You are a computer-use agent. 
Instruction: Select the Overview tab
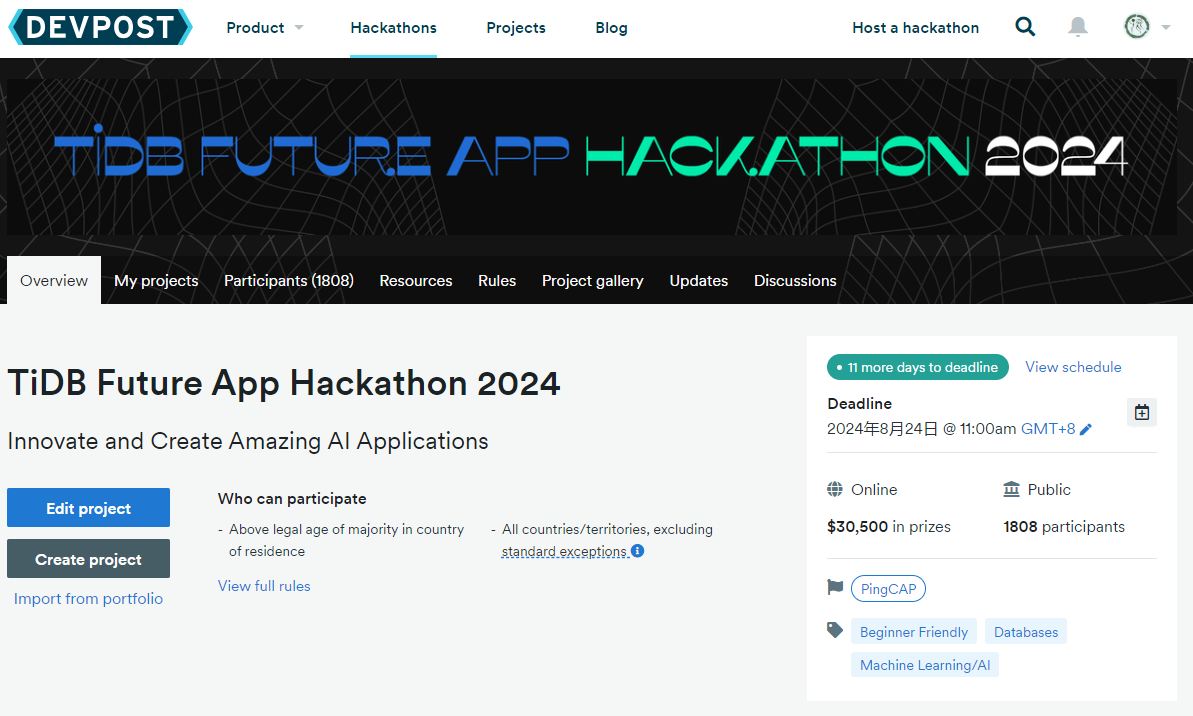point(54,280)
